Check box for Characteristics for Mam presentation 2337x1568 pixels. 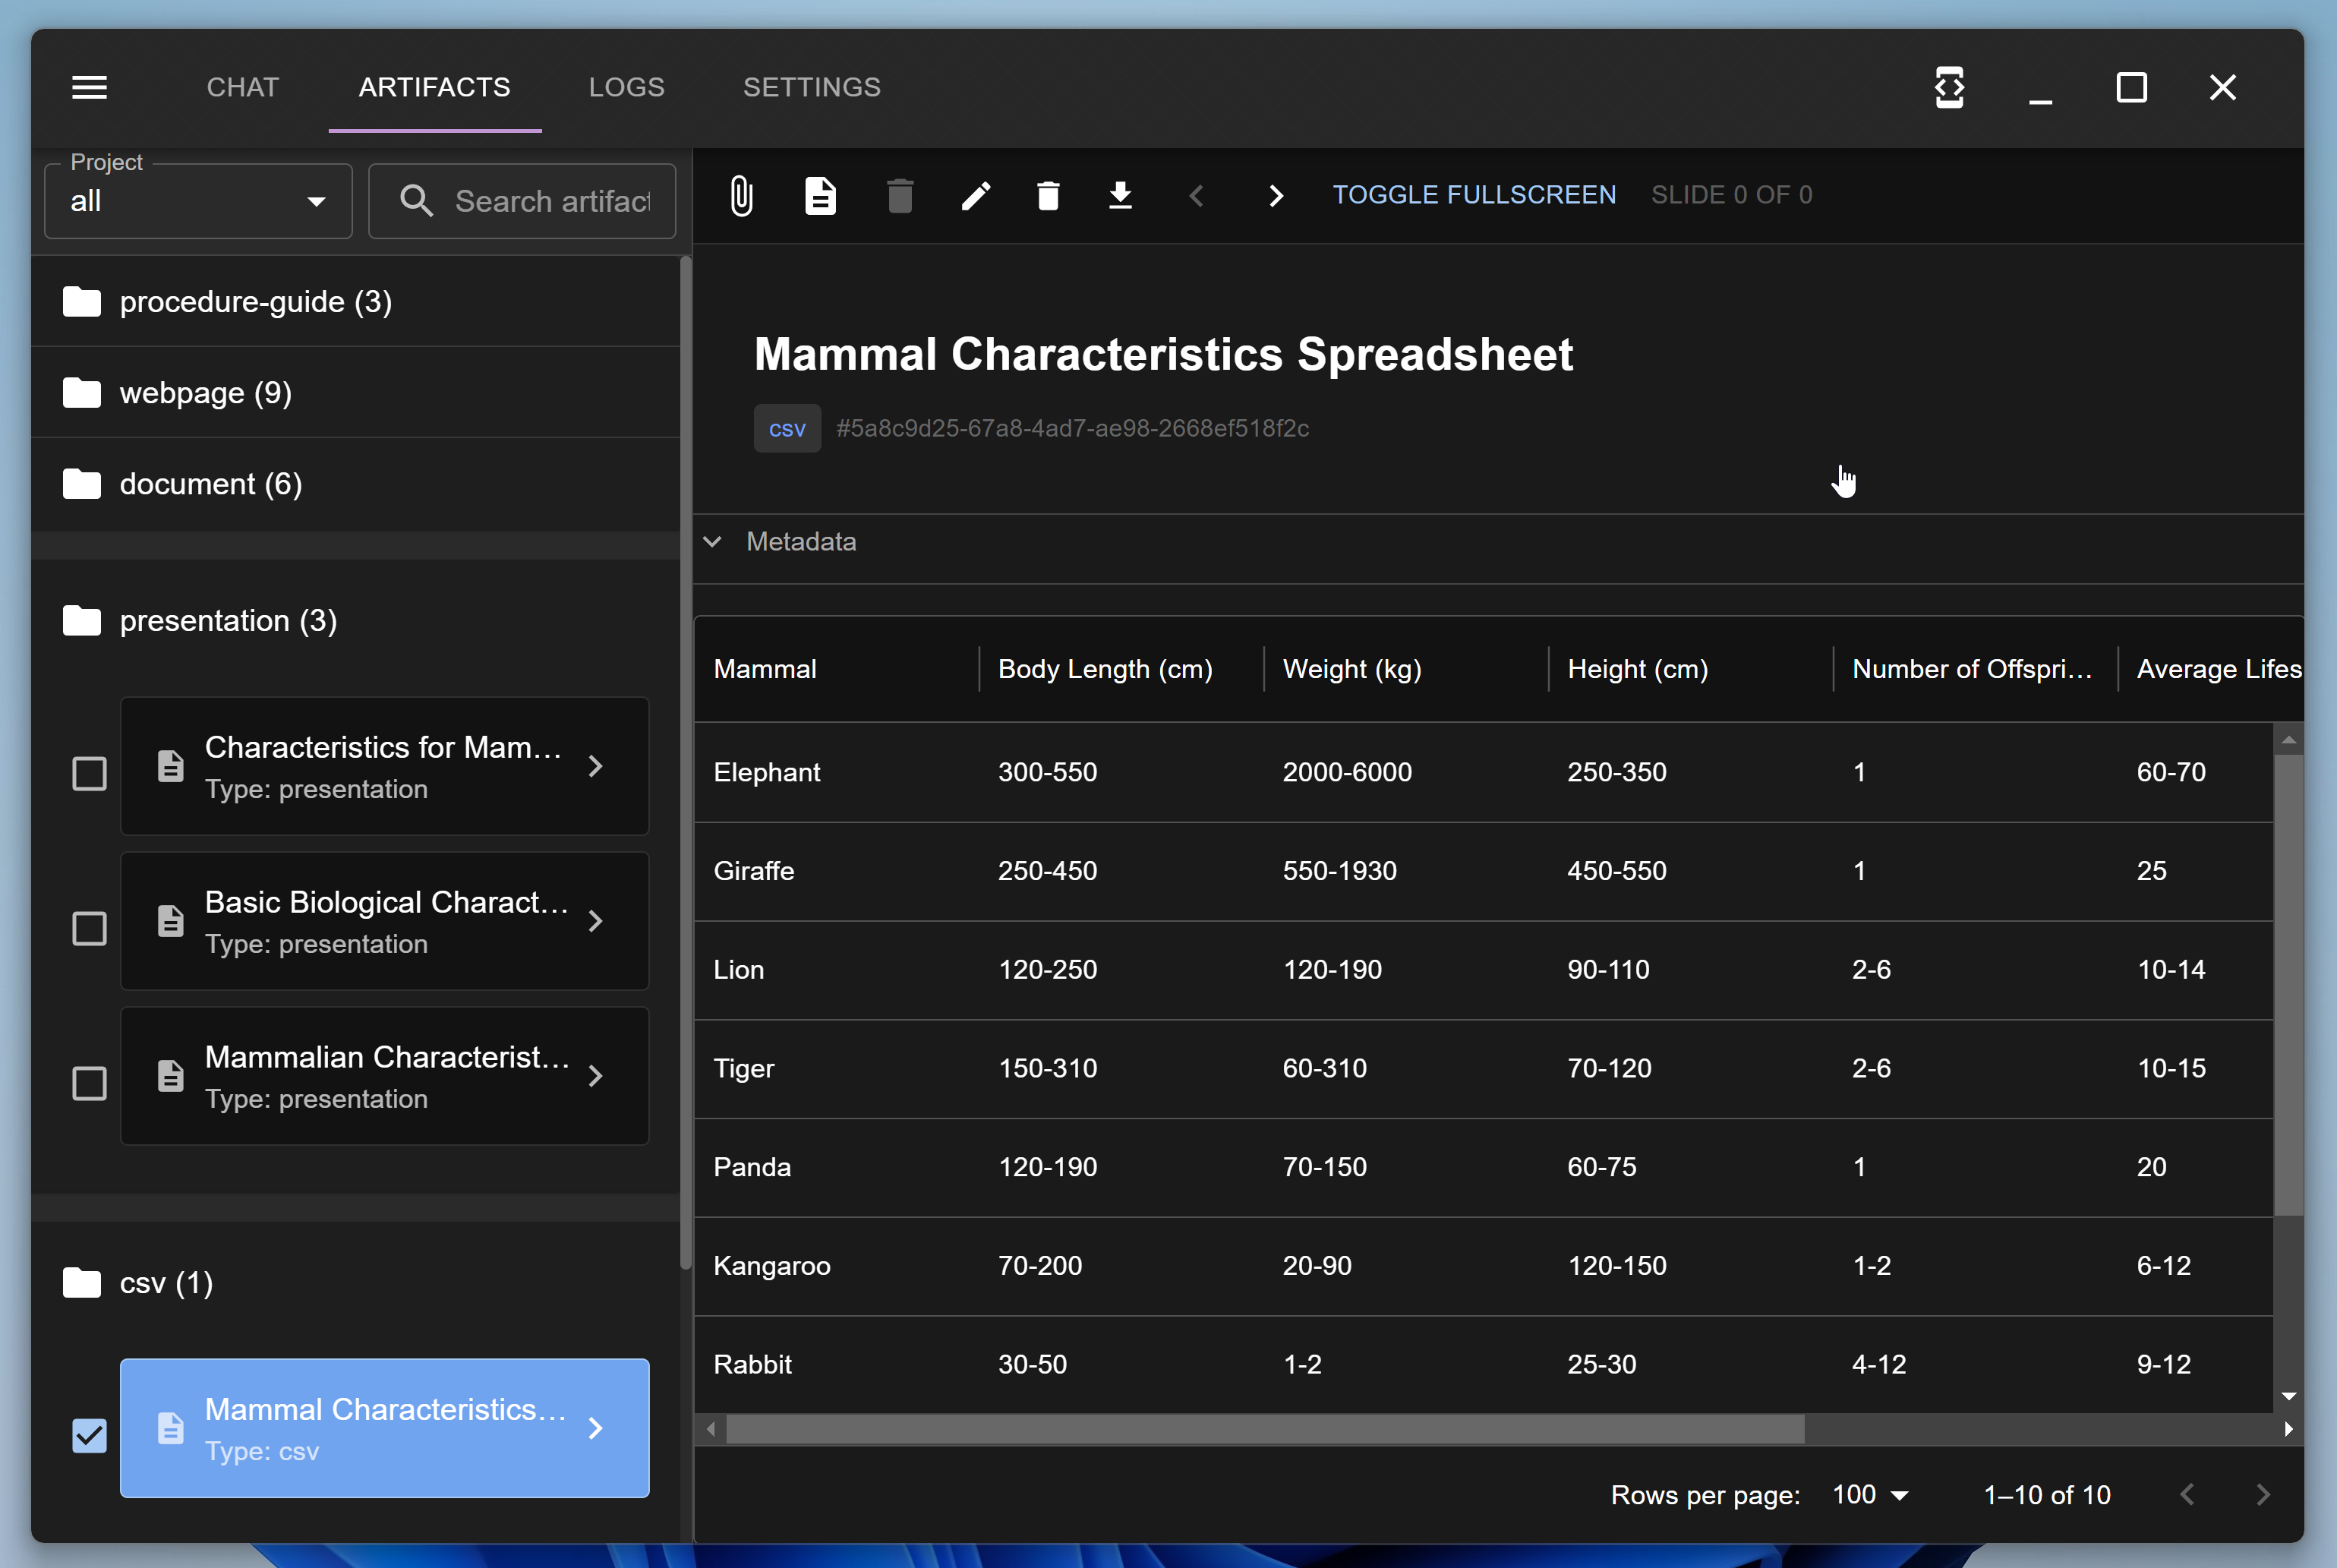pos(90,773)
